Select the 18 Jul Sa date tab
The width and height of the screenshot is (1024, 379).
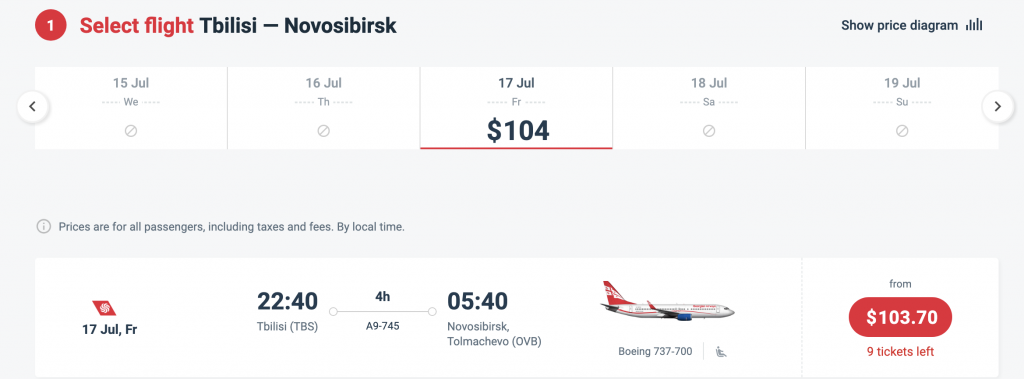pyautogui.click(x=709, y=108)
